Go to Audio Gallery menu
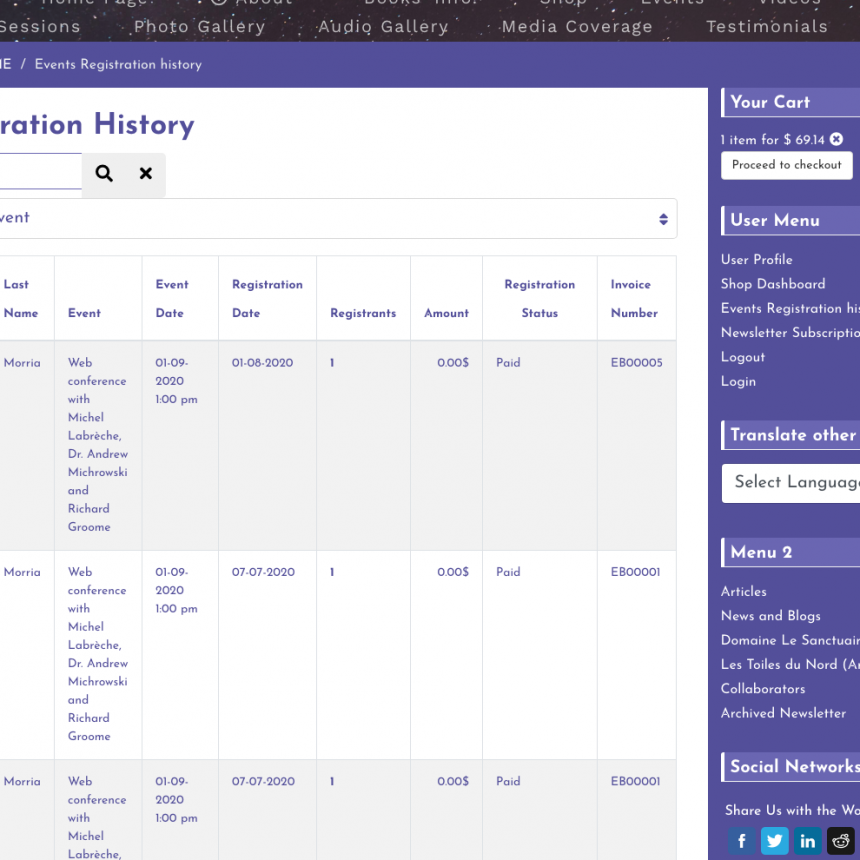 (383, 27)
